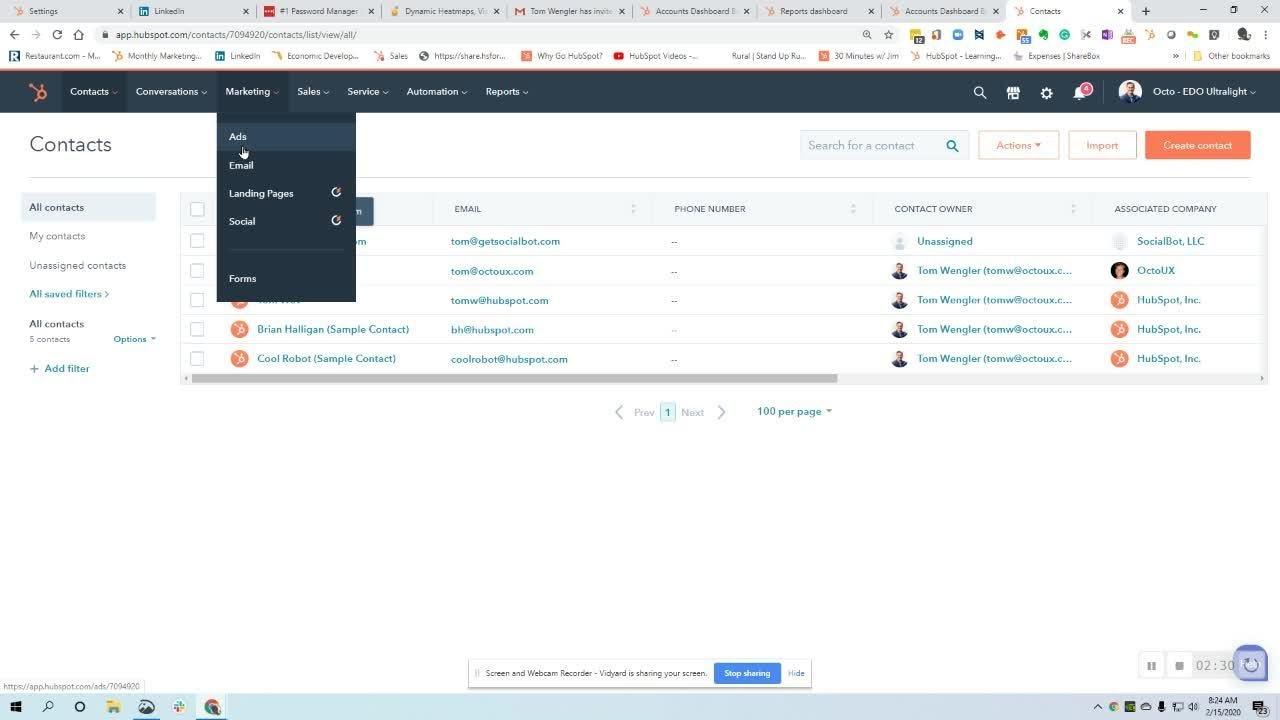1280x720 pixels.
Task: Click the Create contact button
Action: point(1197,145)
